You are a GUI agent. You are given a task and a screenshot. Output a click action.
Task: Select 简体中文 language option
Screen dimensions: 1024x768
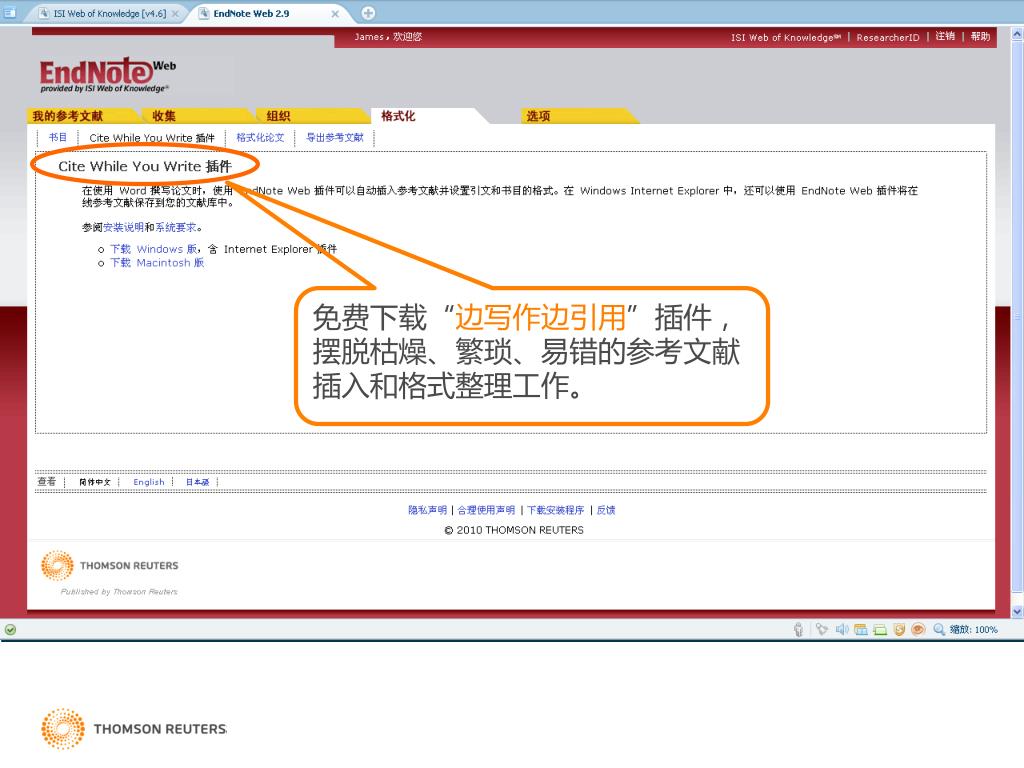click(x=95, y=482)
